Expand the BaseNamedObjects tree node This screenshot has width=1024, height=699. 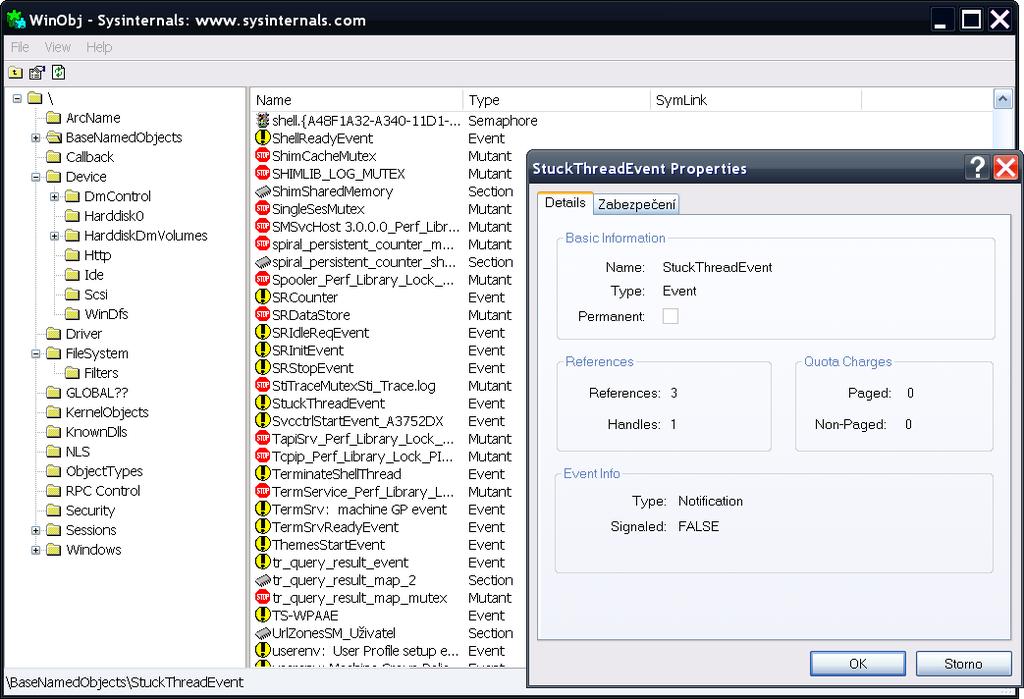(36, 138)
